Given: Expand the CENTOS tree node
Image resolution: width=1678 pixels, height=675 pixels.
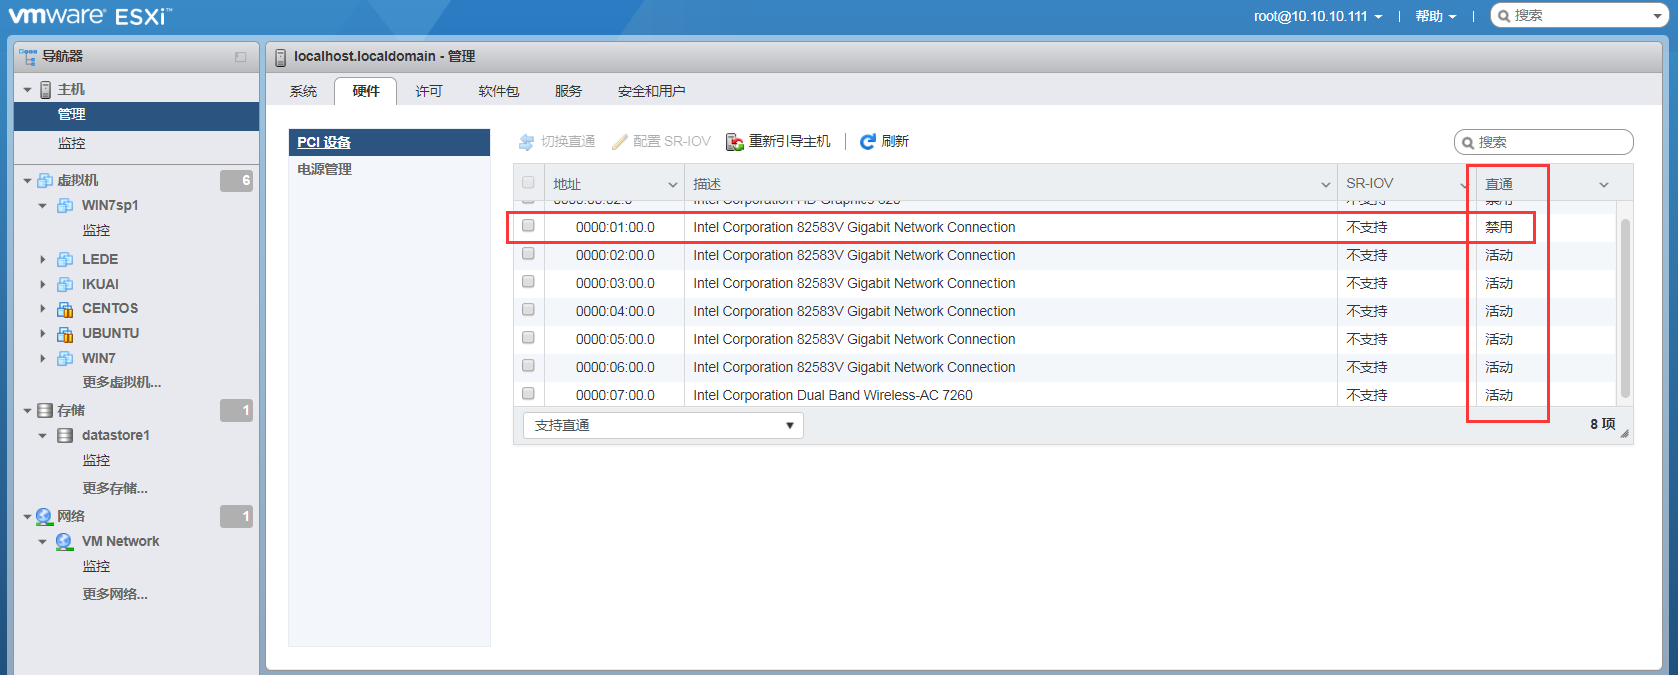Looking at the screenshot, I should pyautogui.click(x=42, y=309).
